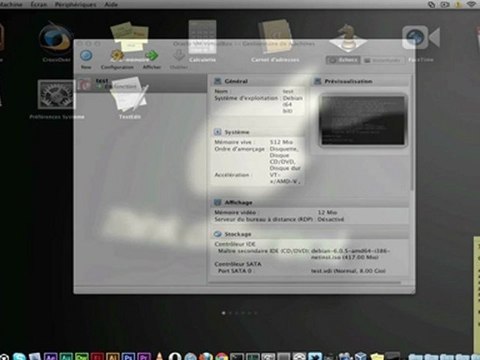Screen dimensions: 480x360
Task: Launch CrossOver from Launchpad
Action: point(55,38)
